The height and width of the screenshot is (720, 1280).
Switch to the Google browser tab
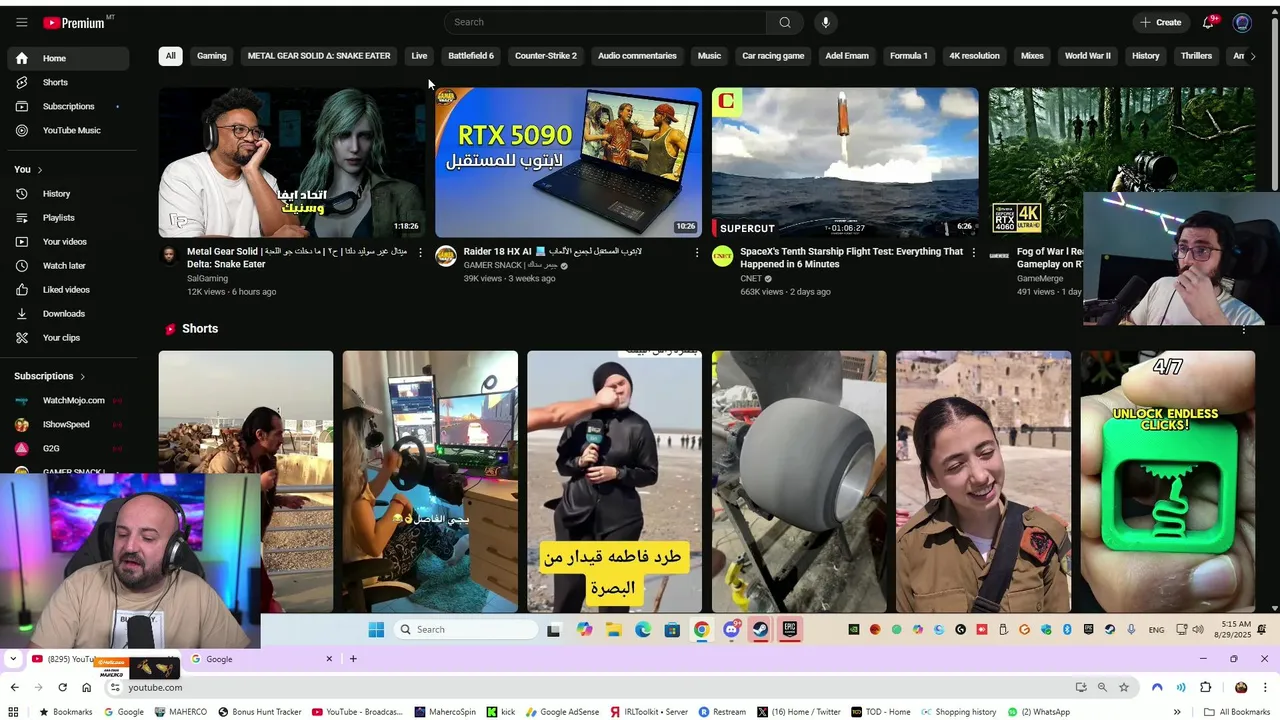tap(262, 659)
